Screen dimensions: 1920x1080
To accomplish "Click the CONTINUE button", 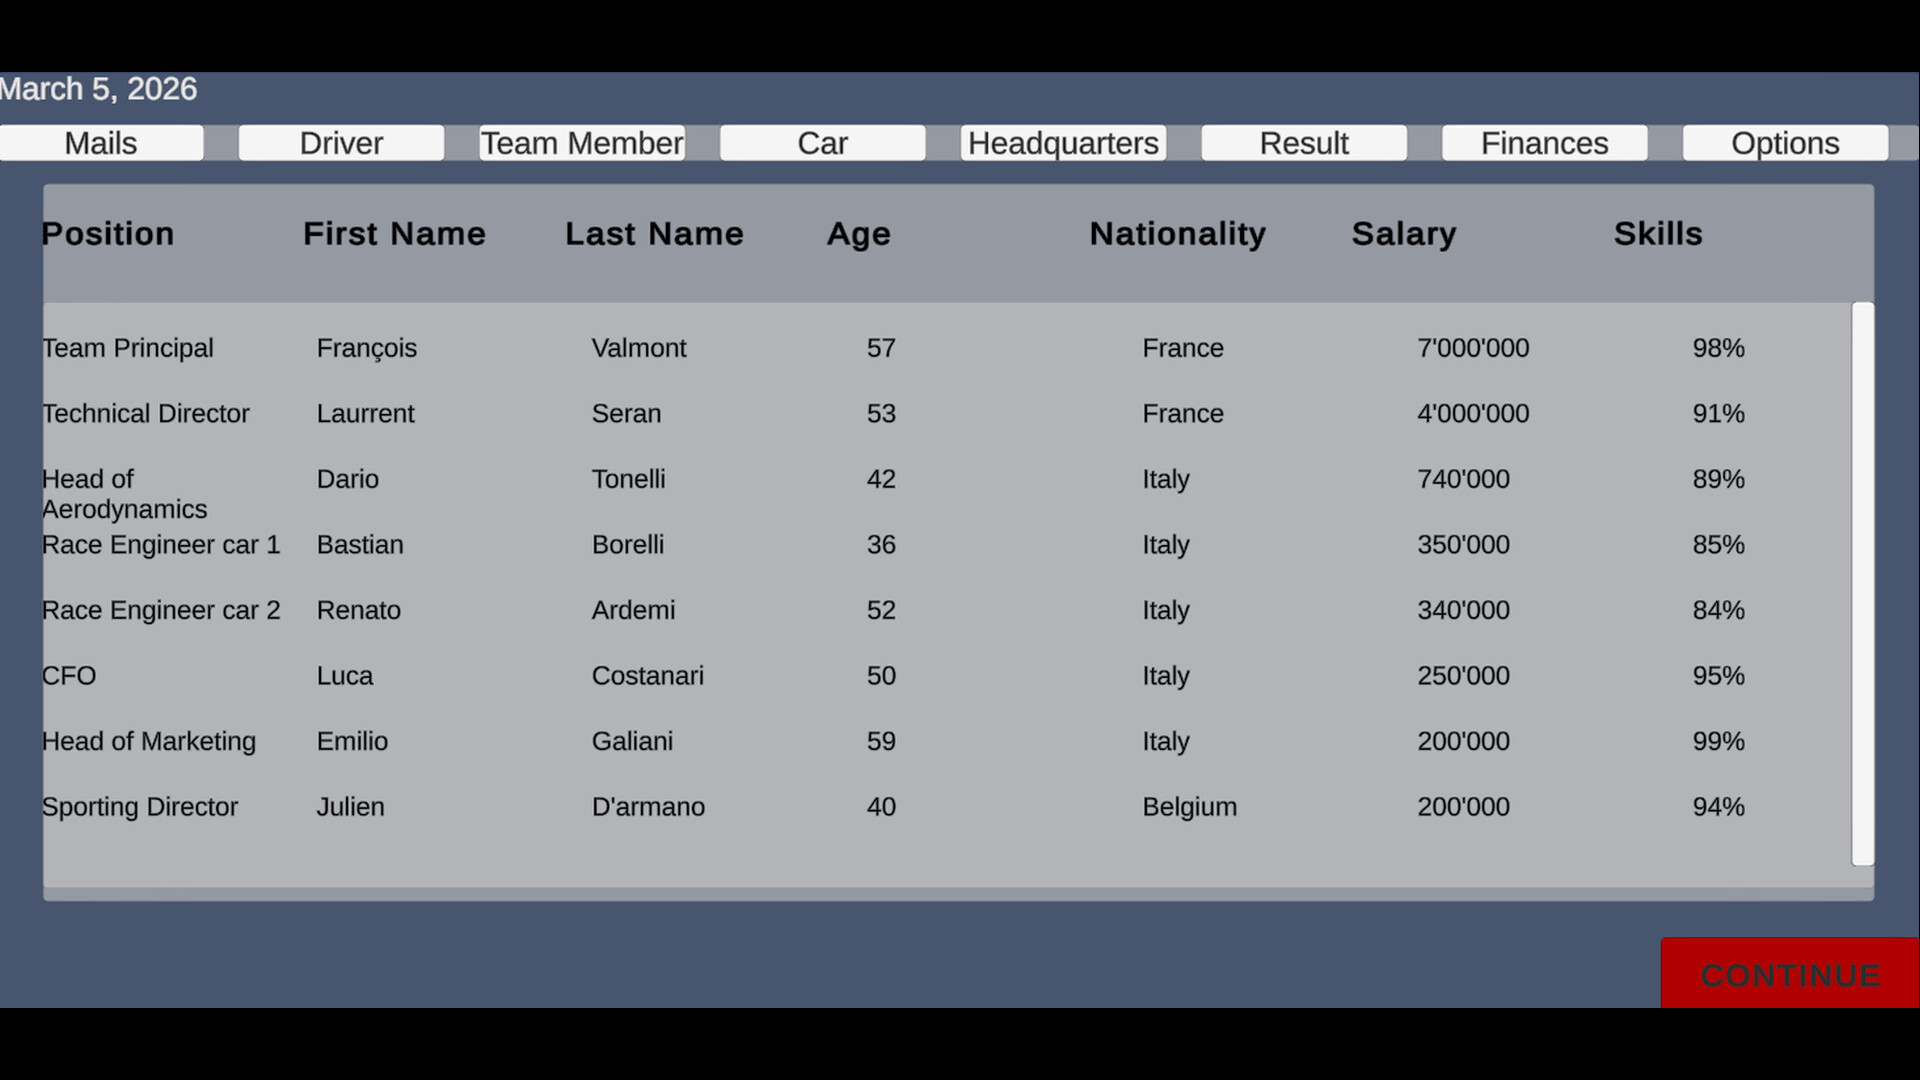I will pos(1789,974).
